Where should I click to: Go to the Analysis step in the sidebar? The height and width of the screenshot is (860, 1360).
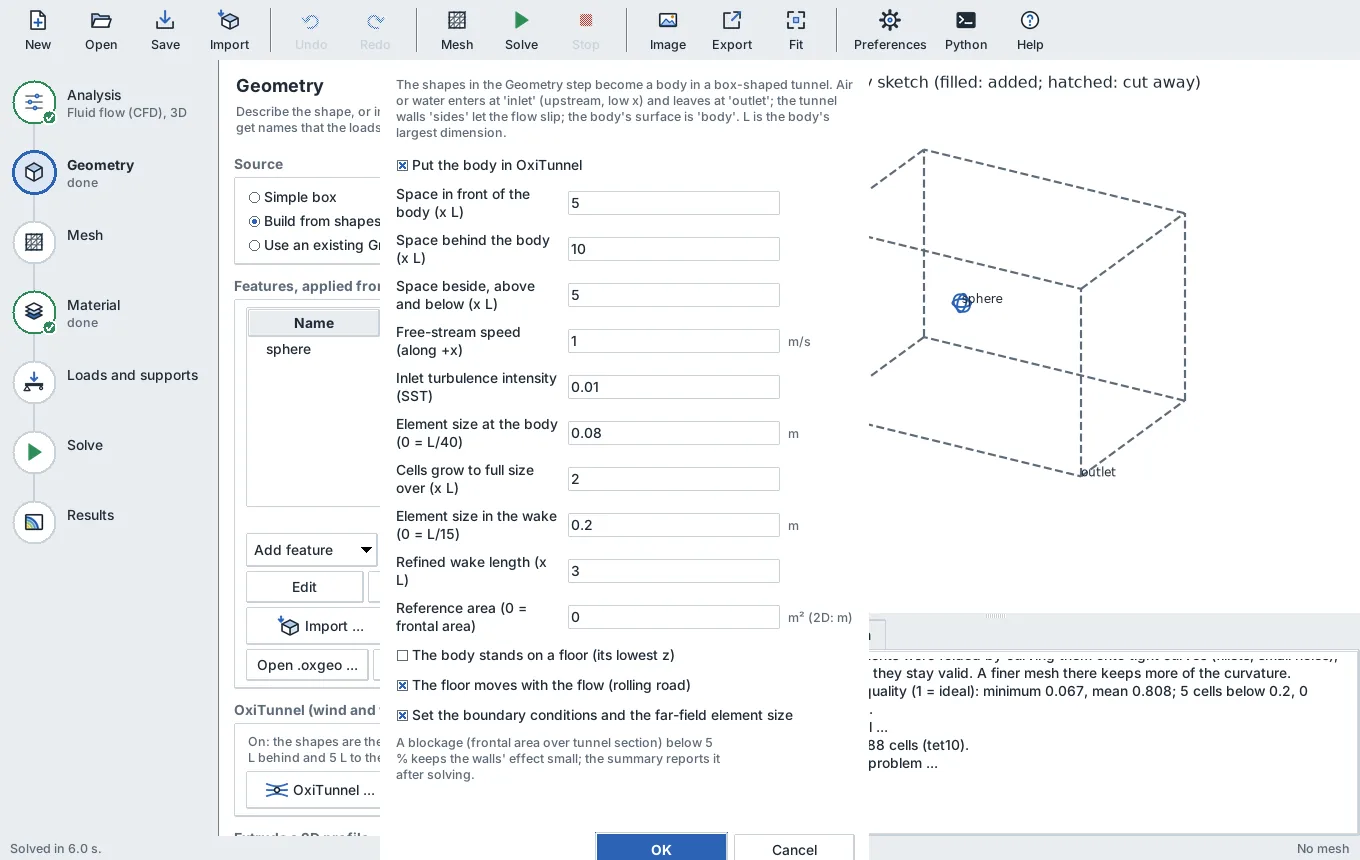pos(34,102)
